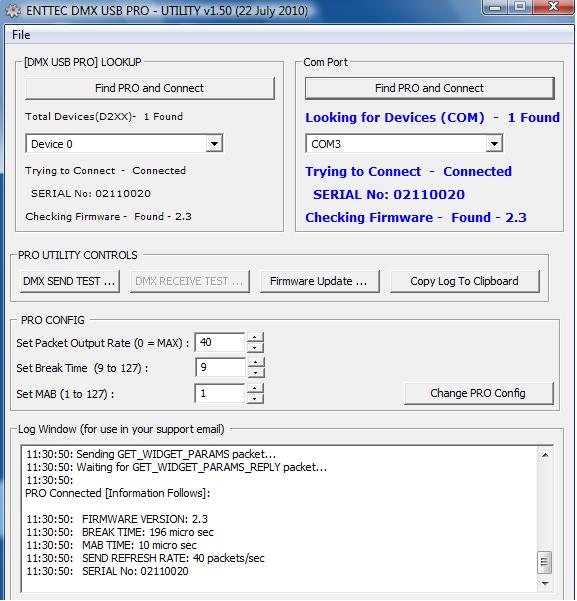Decrease MAB value with down arrow
This screenshot has height=601, width=577.
click(x=255, y=398)
